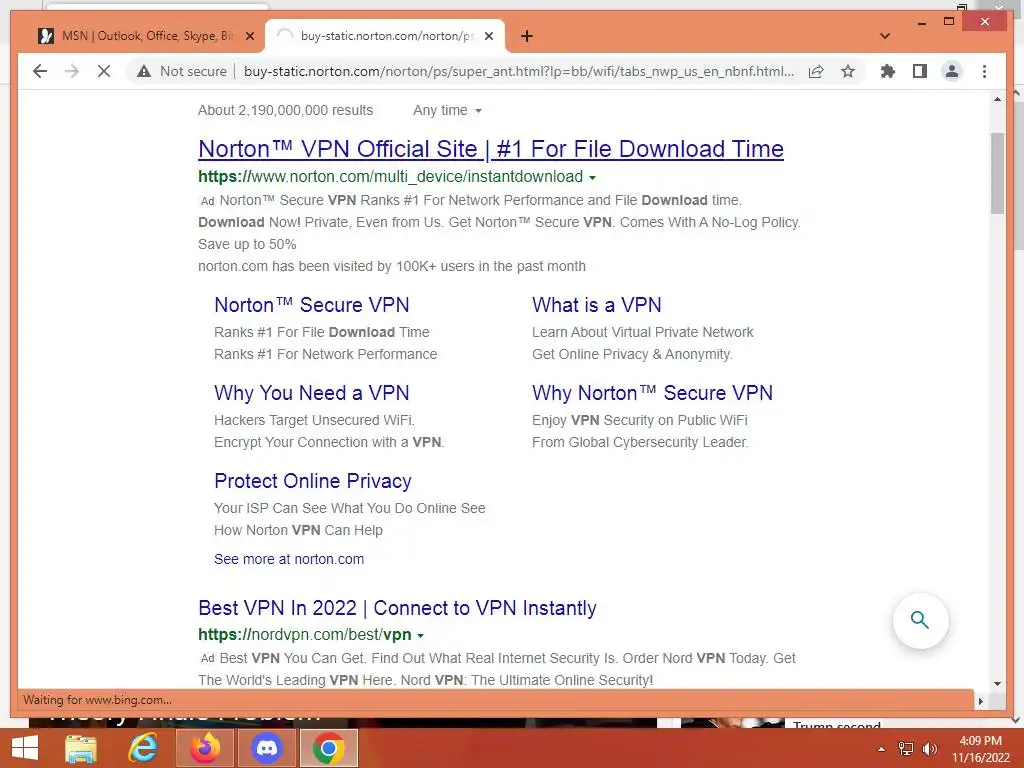
Task: Open Discord from the taskbar
Action: click(x=266, y=748)
